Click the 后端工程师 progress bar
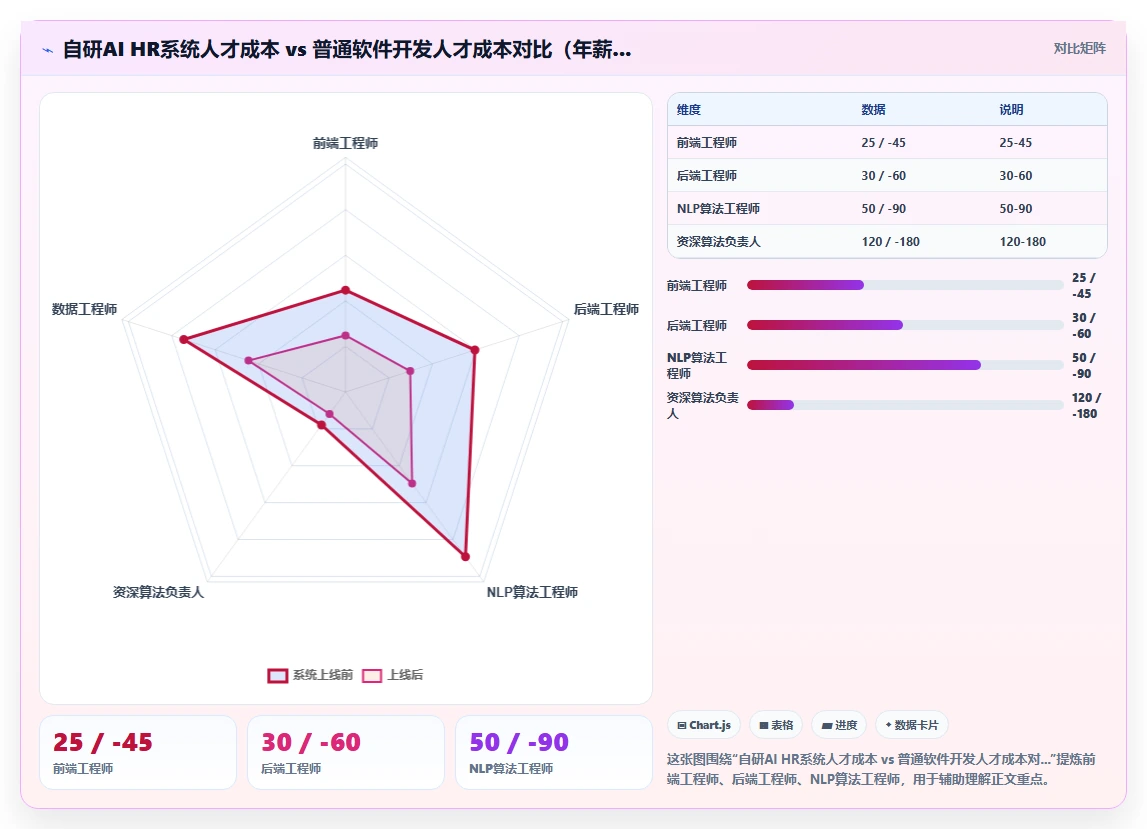The width and height of the screenshot is (1147, 829). (905, 325)
